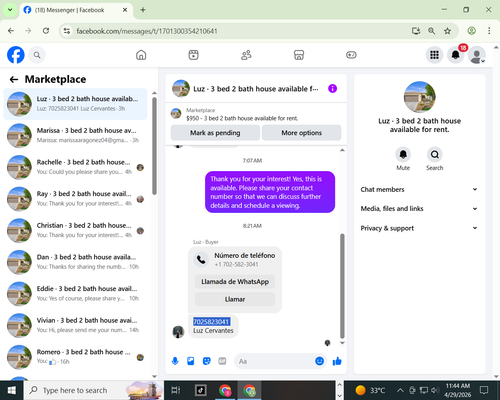
Task: Click the site information icon in address bar
Action: pyautogui.click(x=67, y=31)
